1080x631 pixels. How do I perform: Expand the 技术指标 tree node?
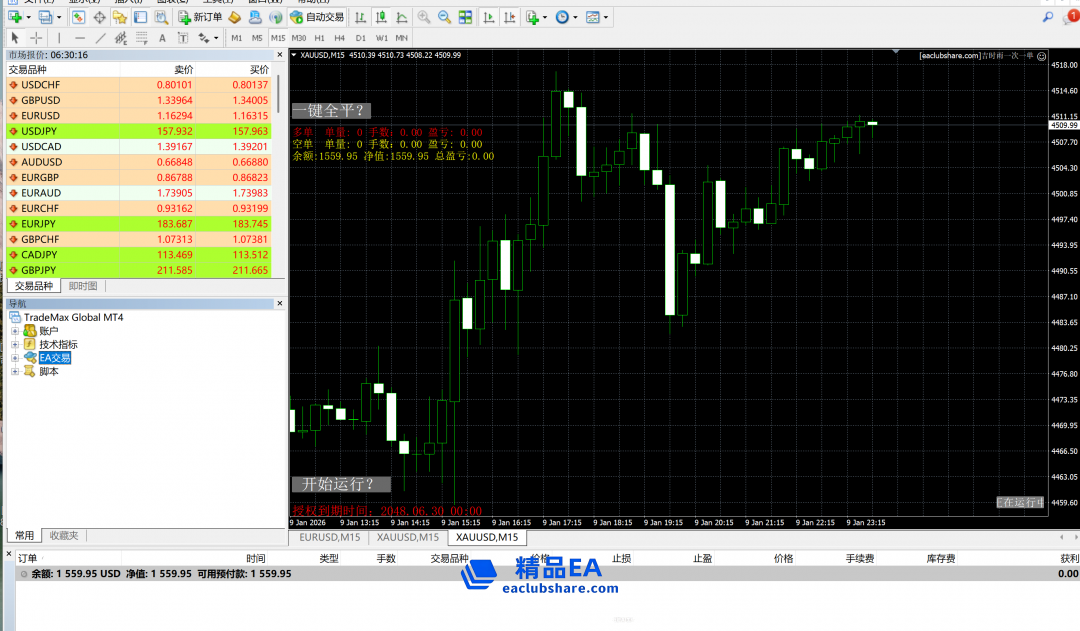pos(15,344)
